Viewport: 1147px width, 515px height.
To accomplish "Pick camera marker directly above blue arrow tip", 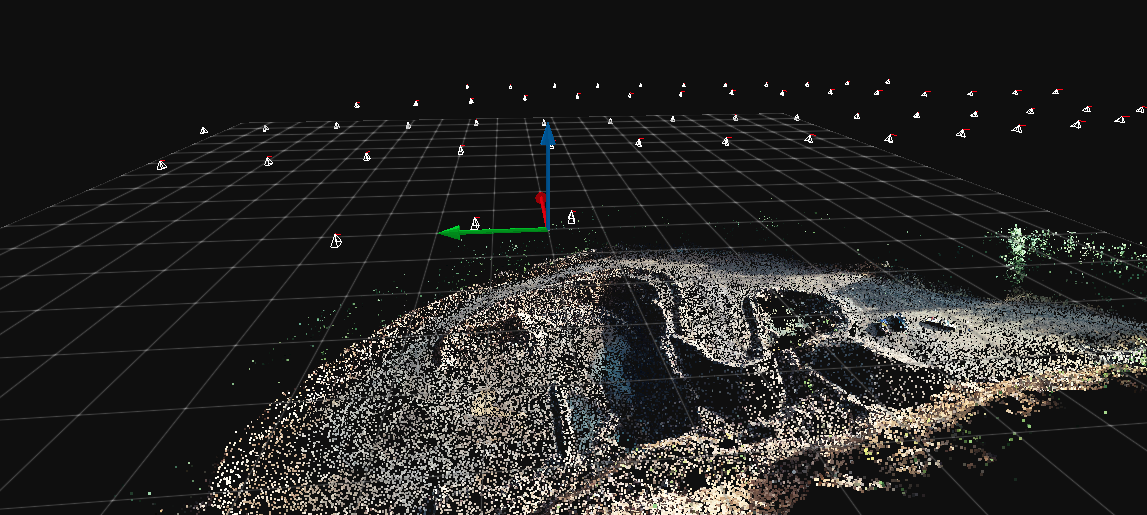I will tap(544, 123).
